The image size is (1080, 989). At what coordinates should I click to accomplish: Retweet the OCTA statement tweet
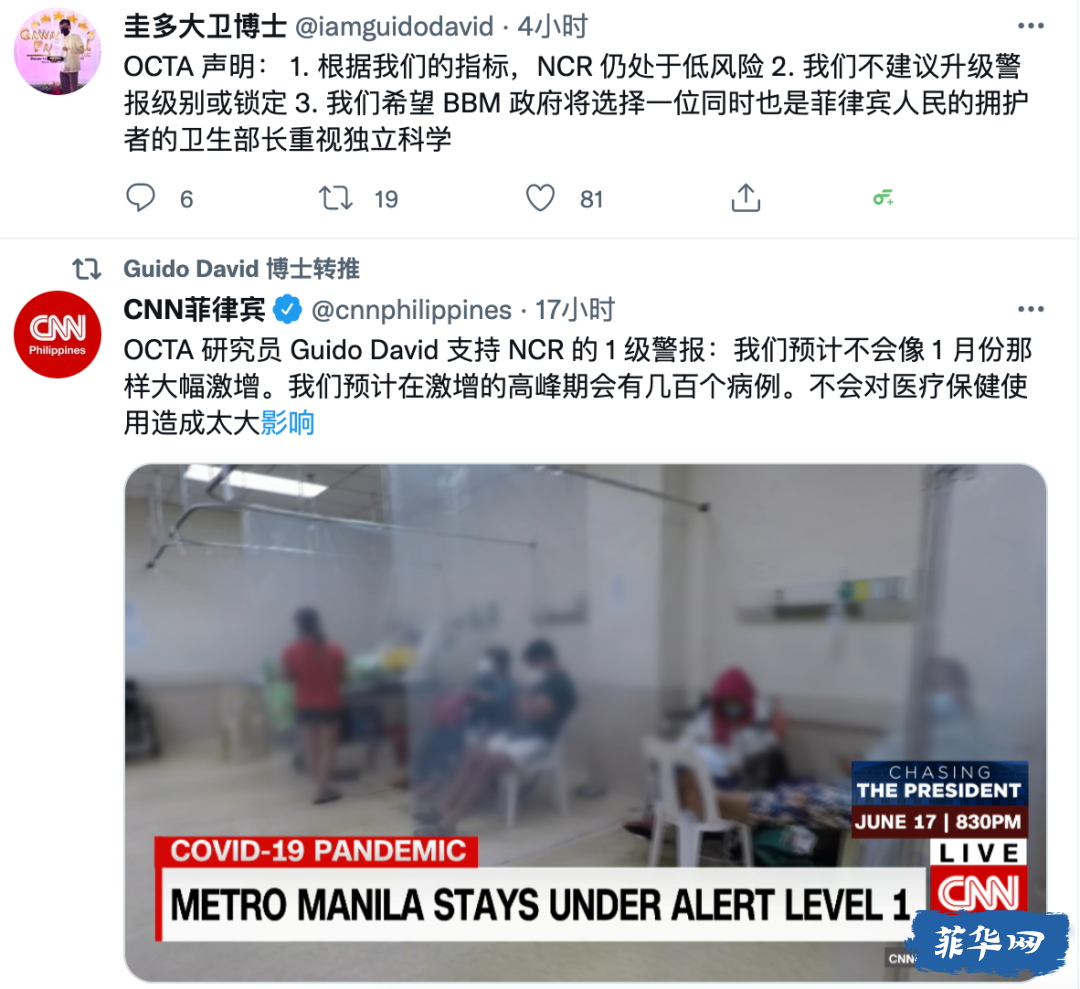tap(335, 198)
